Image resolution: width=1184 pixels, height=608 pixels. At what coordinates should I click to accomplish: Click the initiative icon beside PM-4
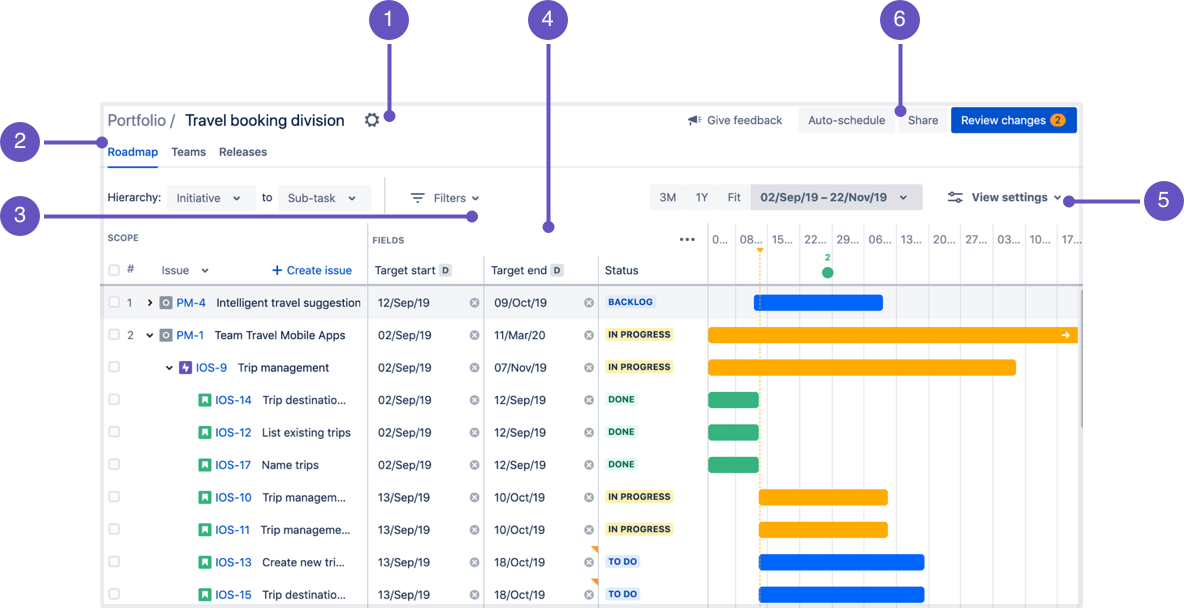tap(166, 303)
